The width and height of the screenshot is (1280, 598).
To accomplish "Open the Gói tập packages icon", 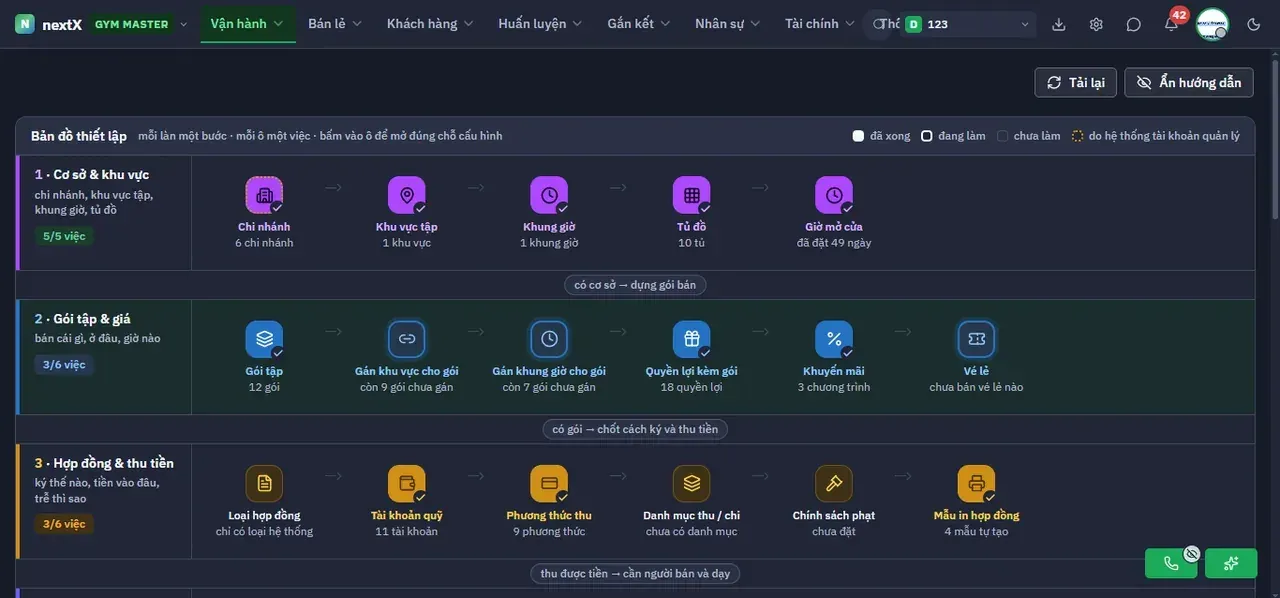I will click(x=264, y=339).
